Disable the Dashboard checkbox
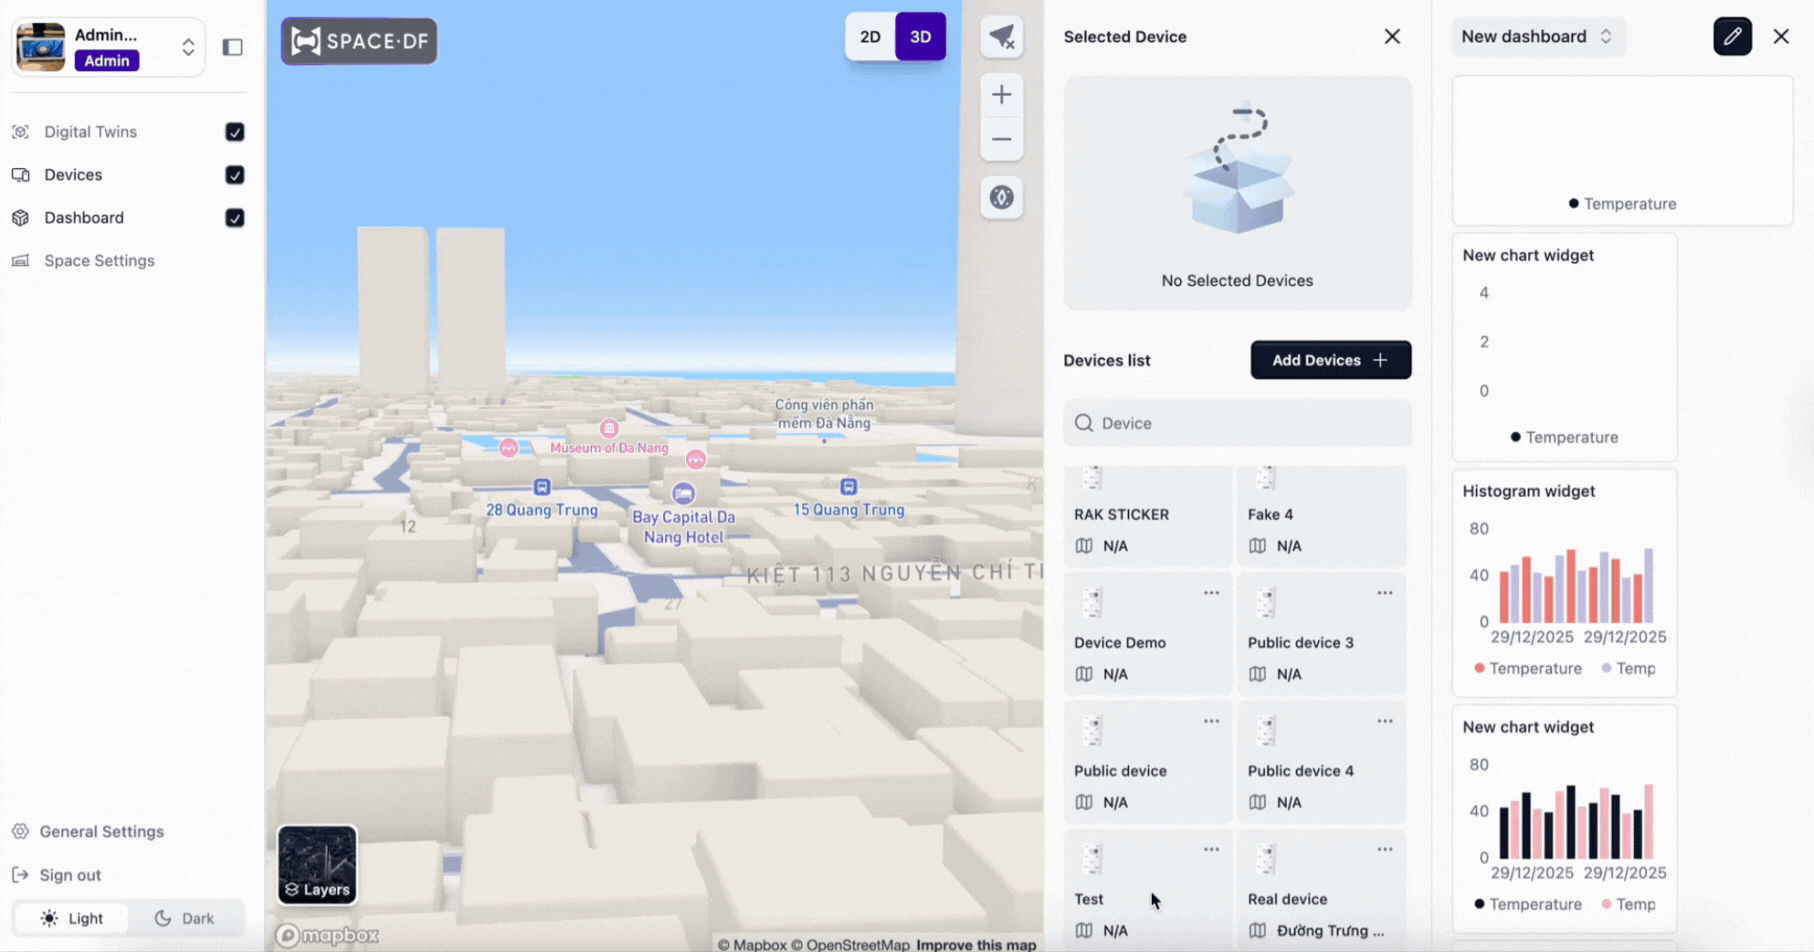 235,218
